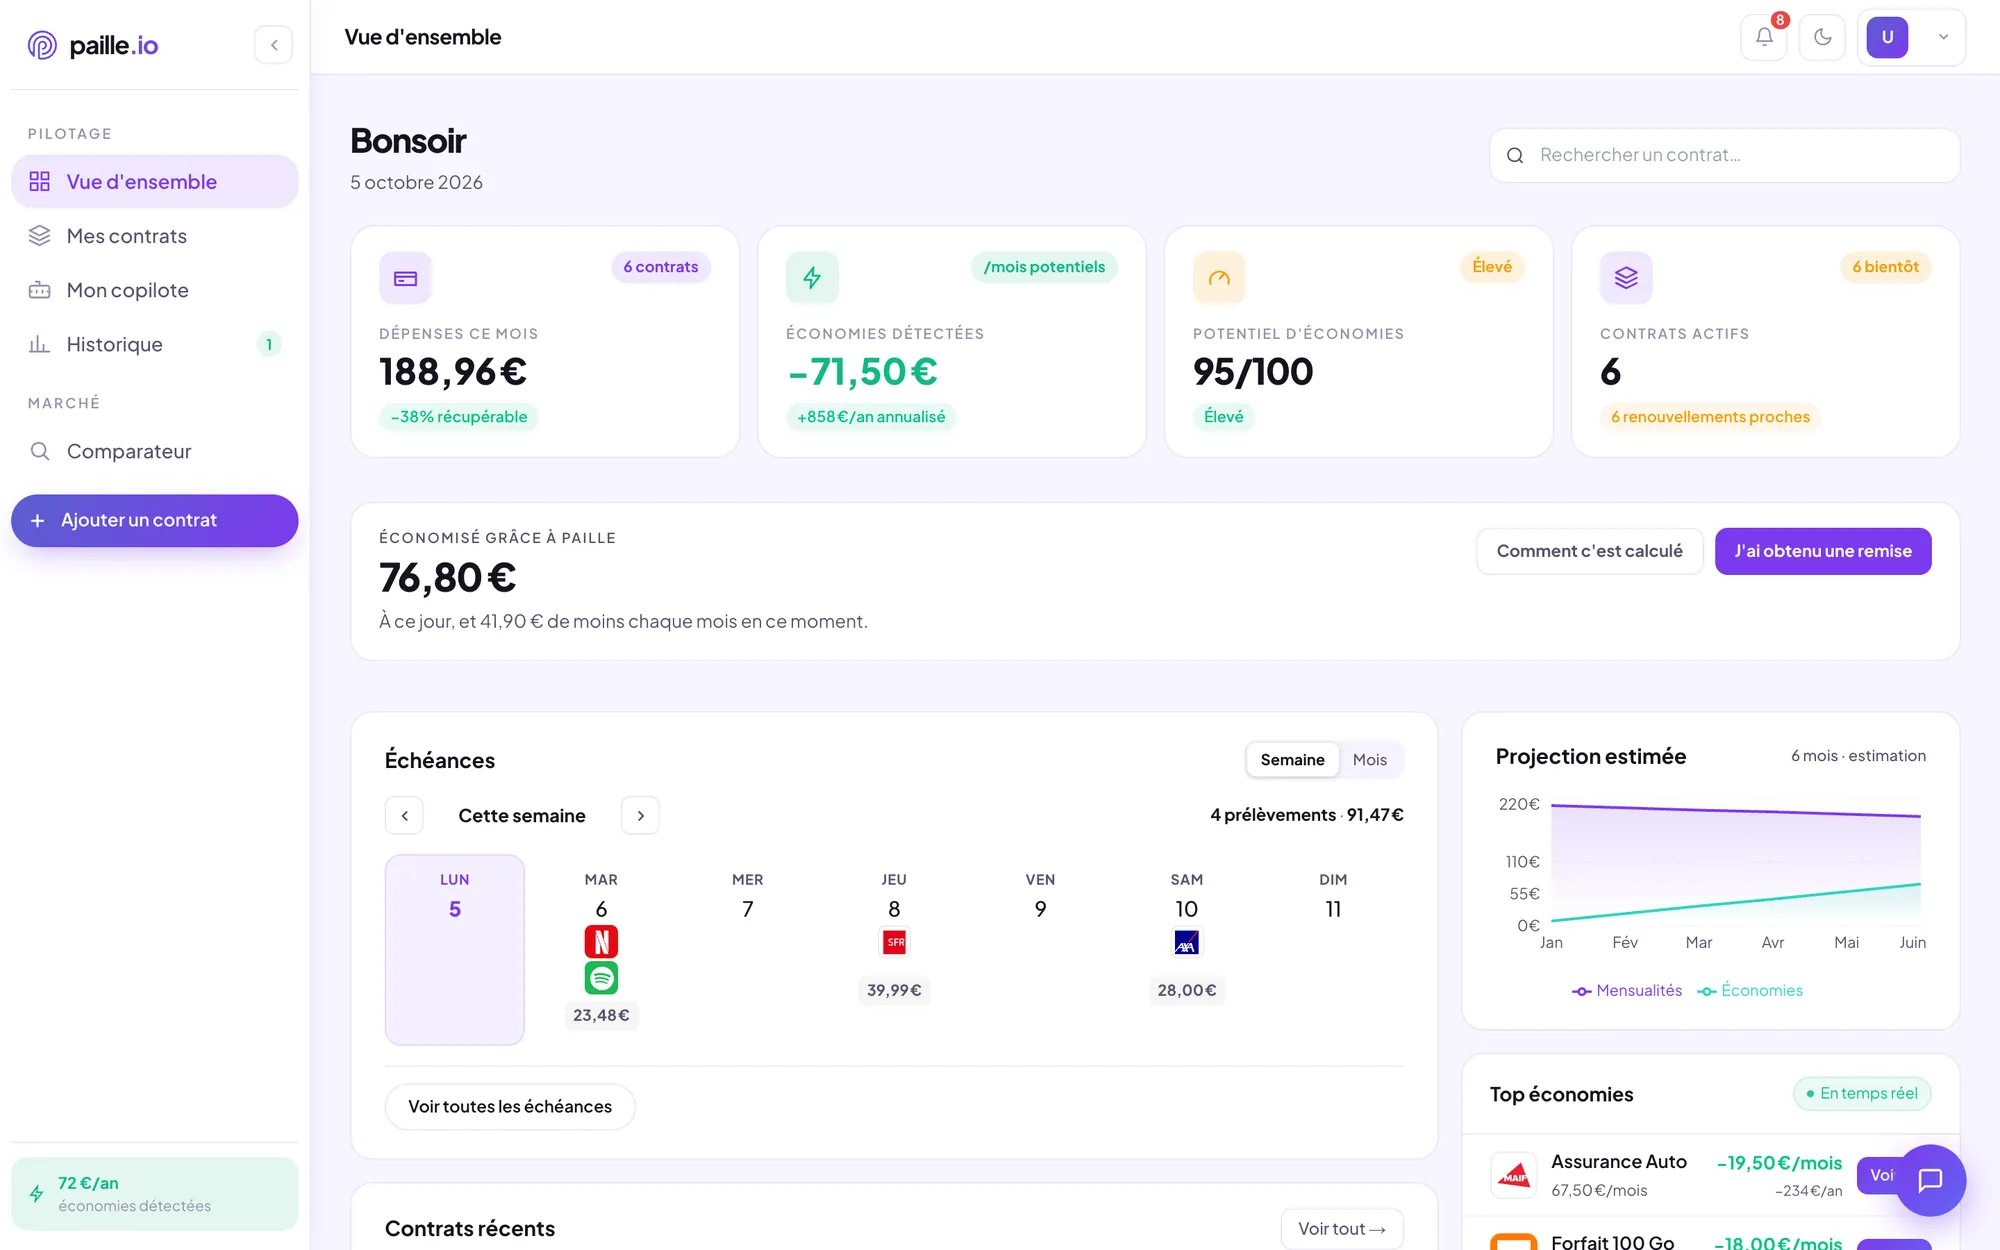This screenshot has height=1250, width=2000.
Task: Open the notifications bell
Action: coord(1764,37)
